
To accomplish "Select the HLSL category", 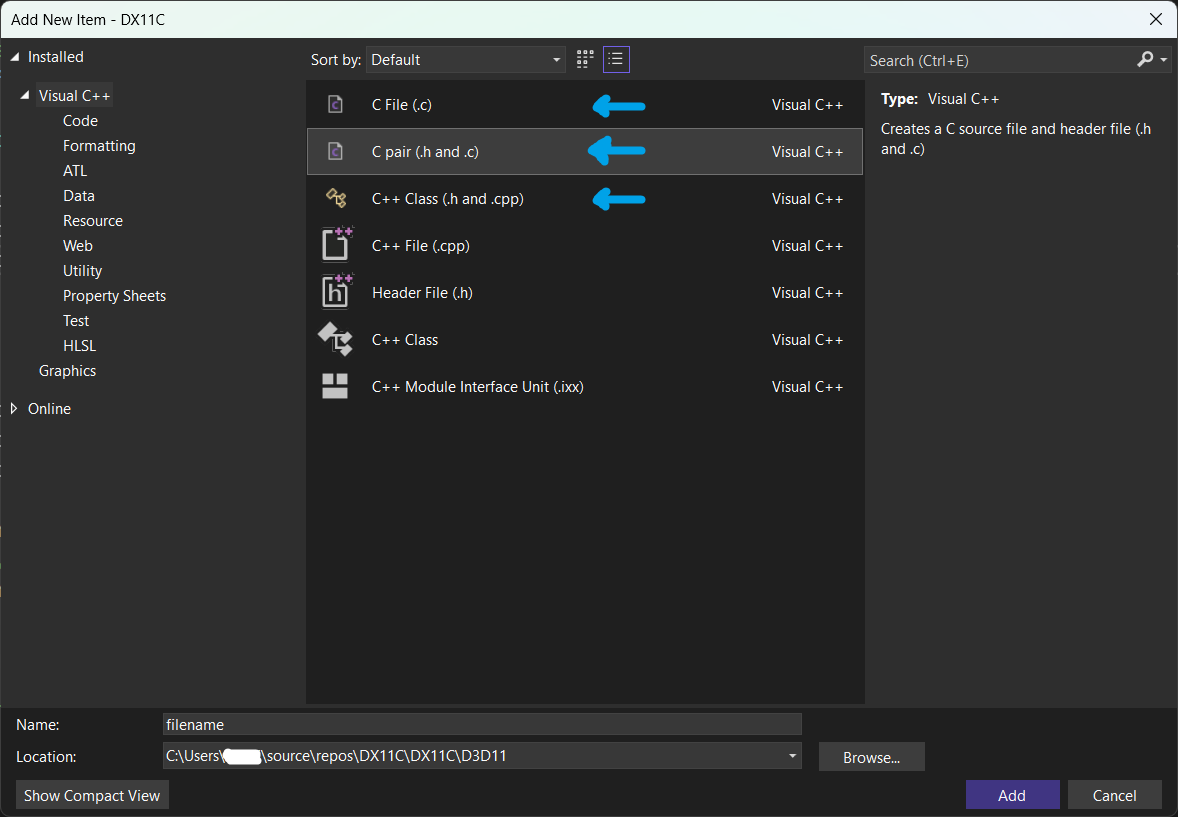I will pos(80,346).
